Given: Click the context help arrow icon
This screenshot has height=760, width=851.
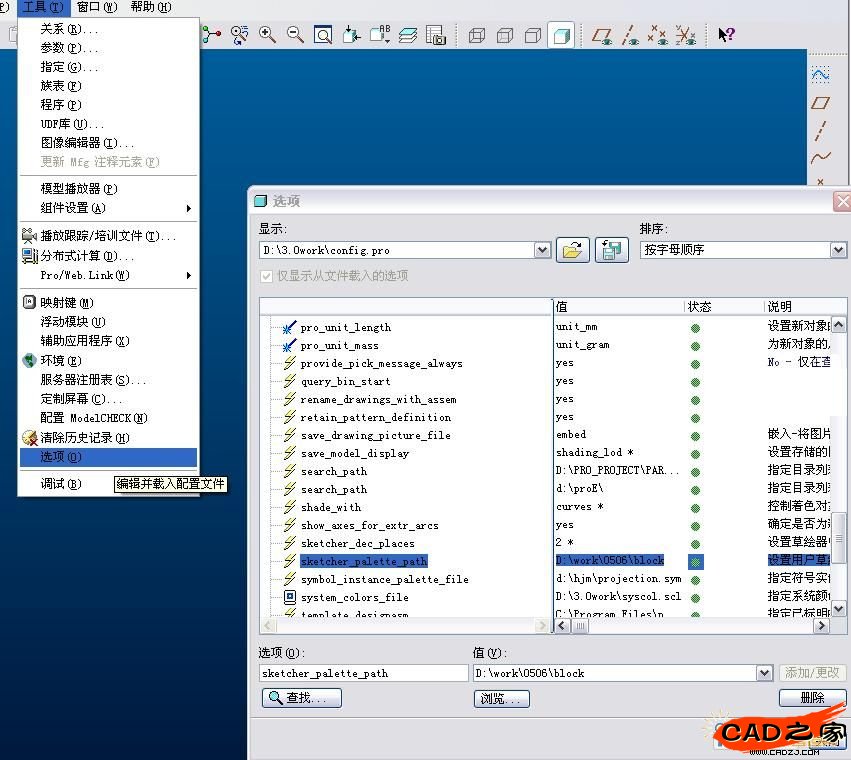Looking at the screenshot, I should point(726,35).
